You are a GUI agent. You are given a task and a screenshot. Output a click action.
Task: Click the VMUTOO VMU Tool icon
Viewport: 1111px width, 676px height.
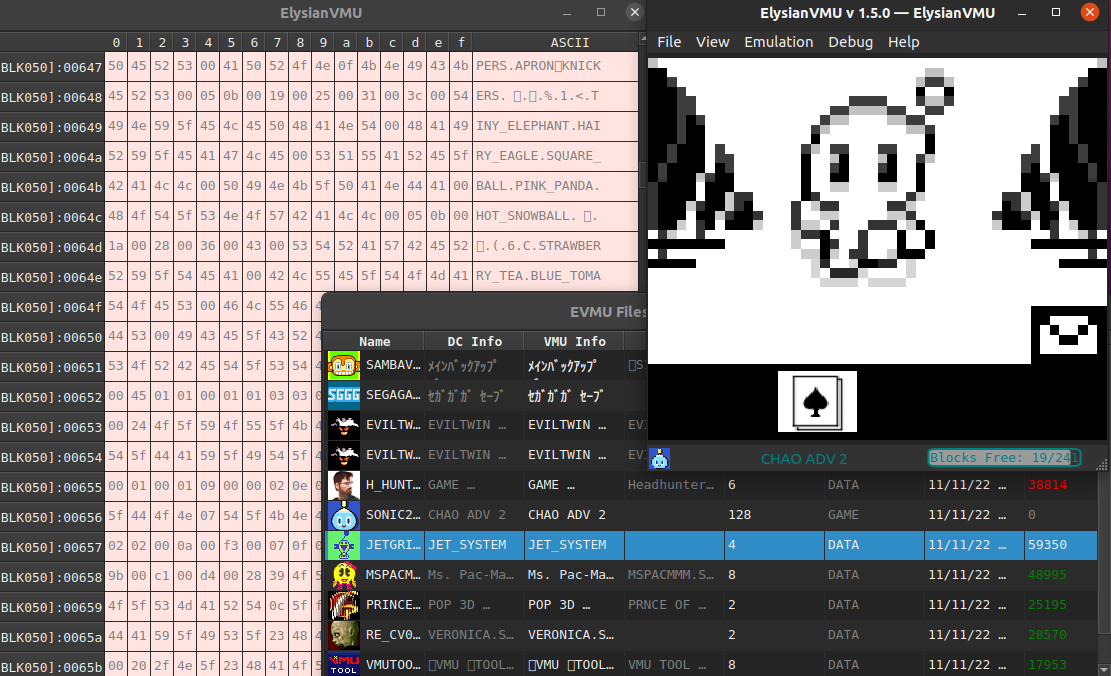pyautogui.click(x=344, y=664)
